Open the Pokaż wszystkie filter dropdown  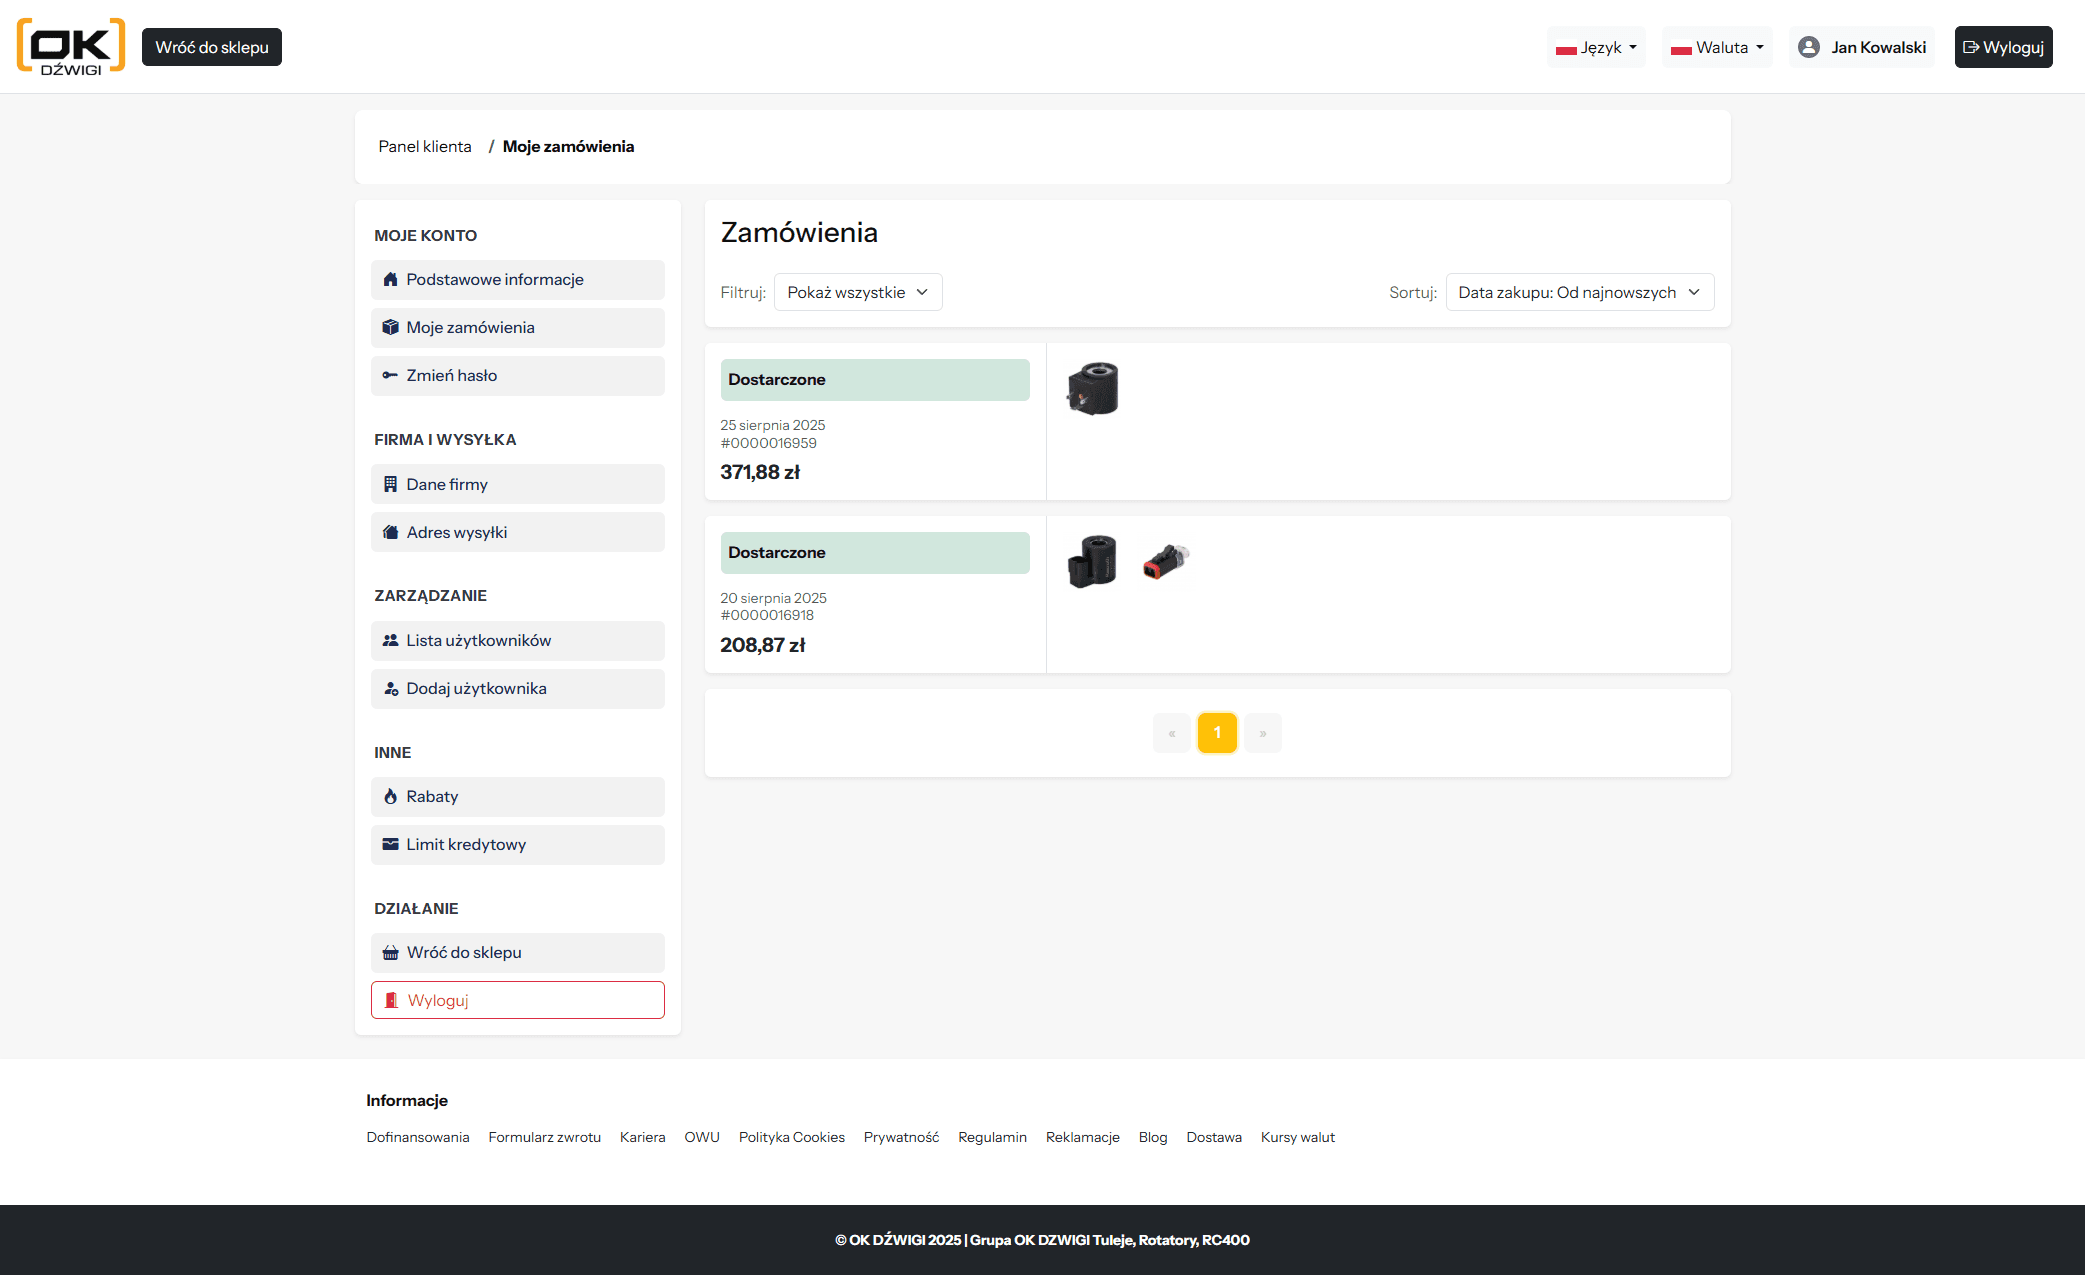coord(858,292)
